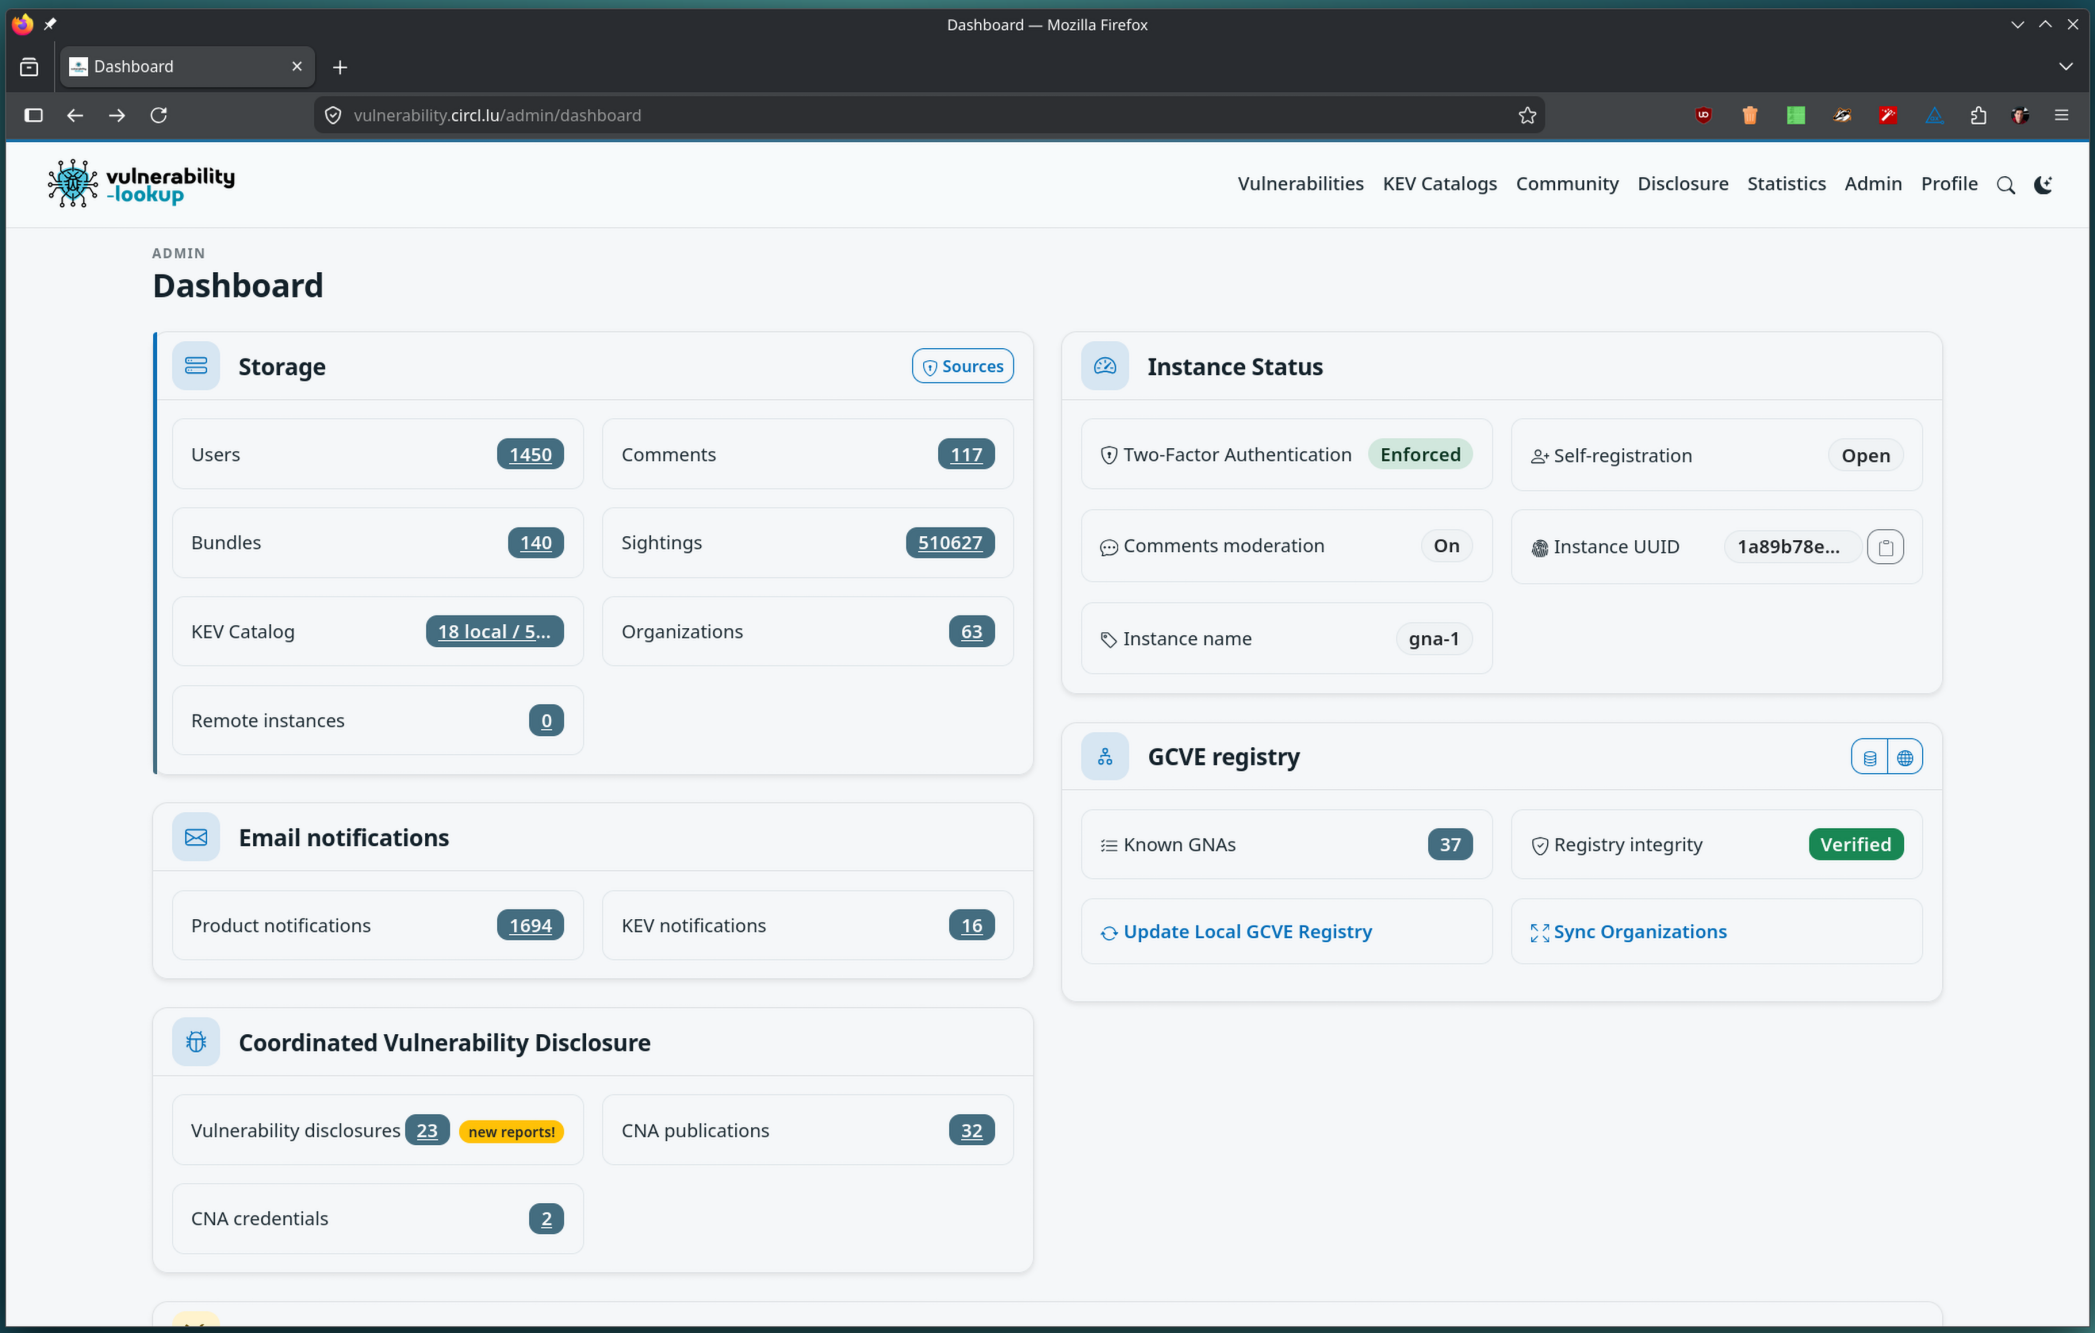Open CNA publications count 32
The height and width of the screenshot is (1333, 2095).
(972, 1130)
